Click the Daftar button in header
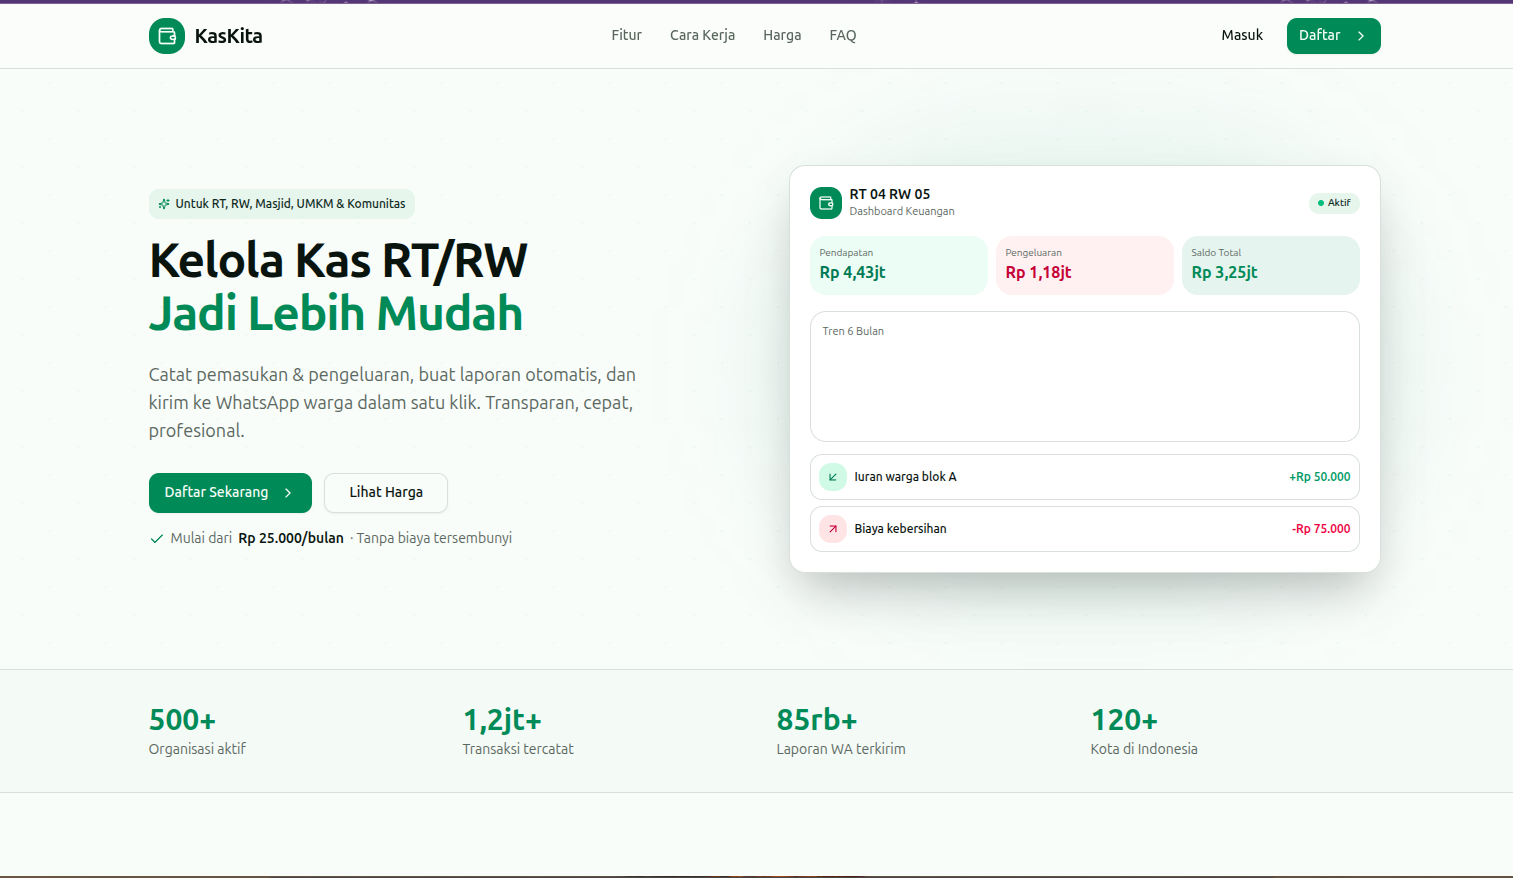1513x878 pixels. click(1333, 36)
